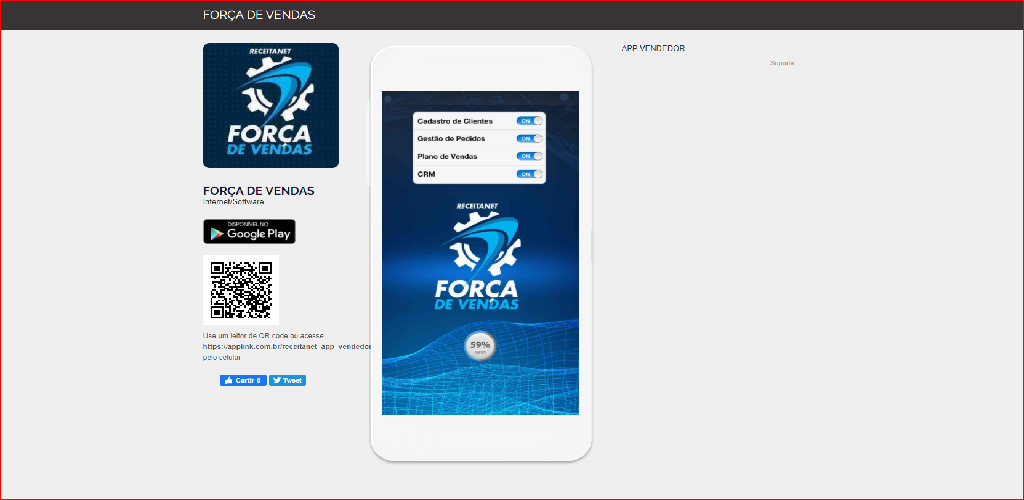Click the APP VENDEDOR heading text

tap(653, 48)
